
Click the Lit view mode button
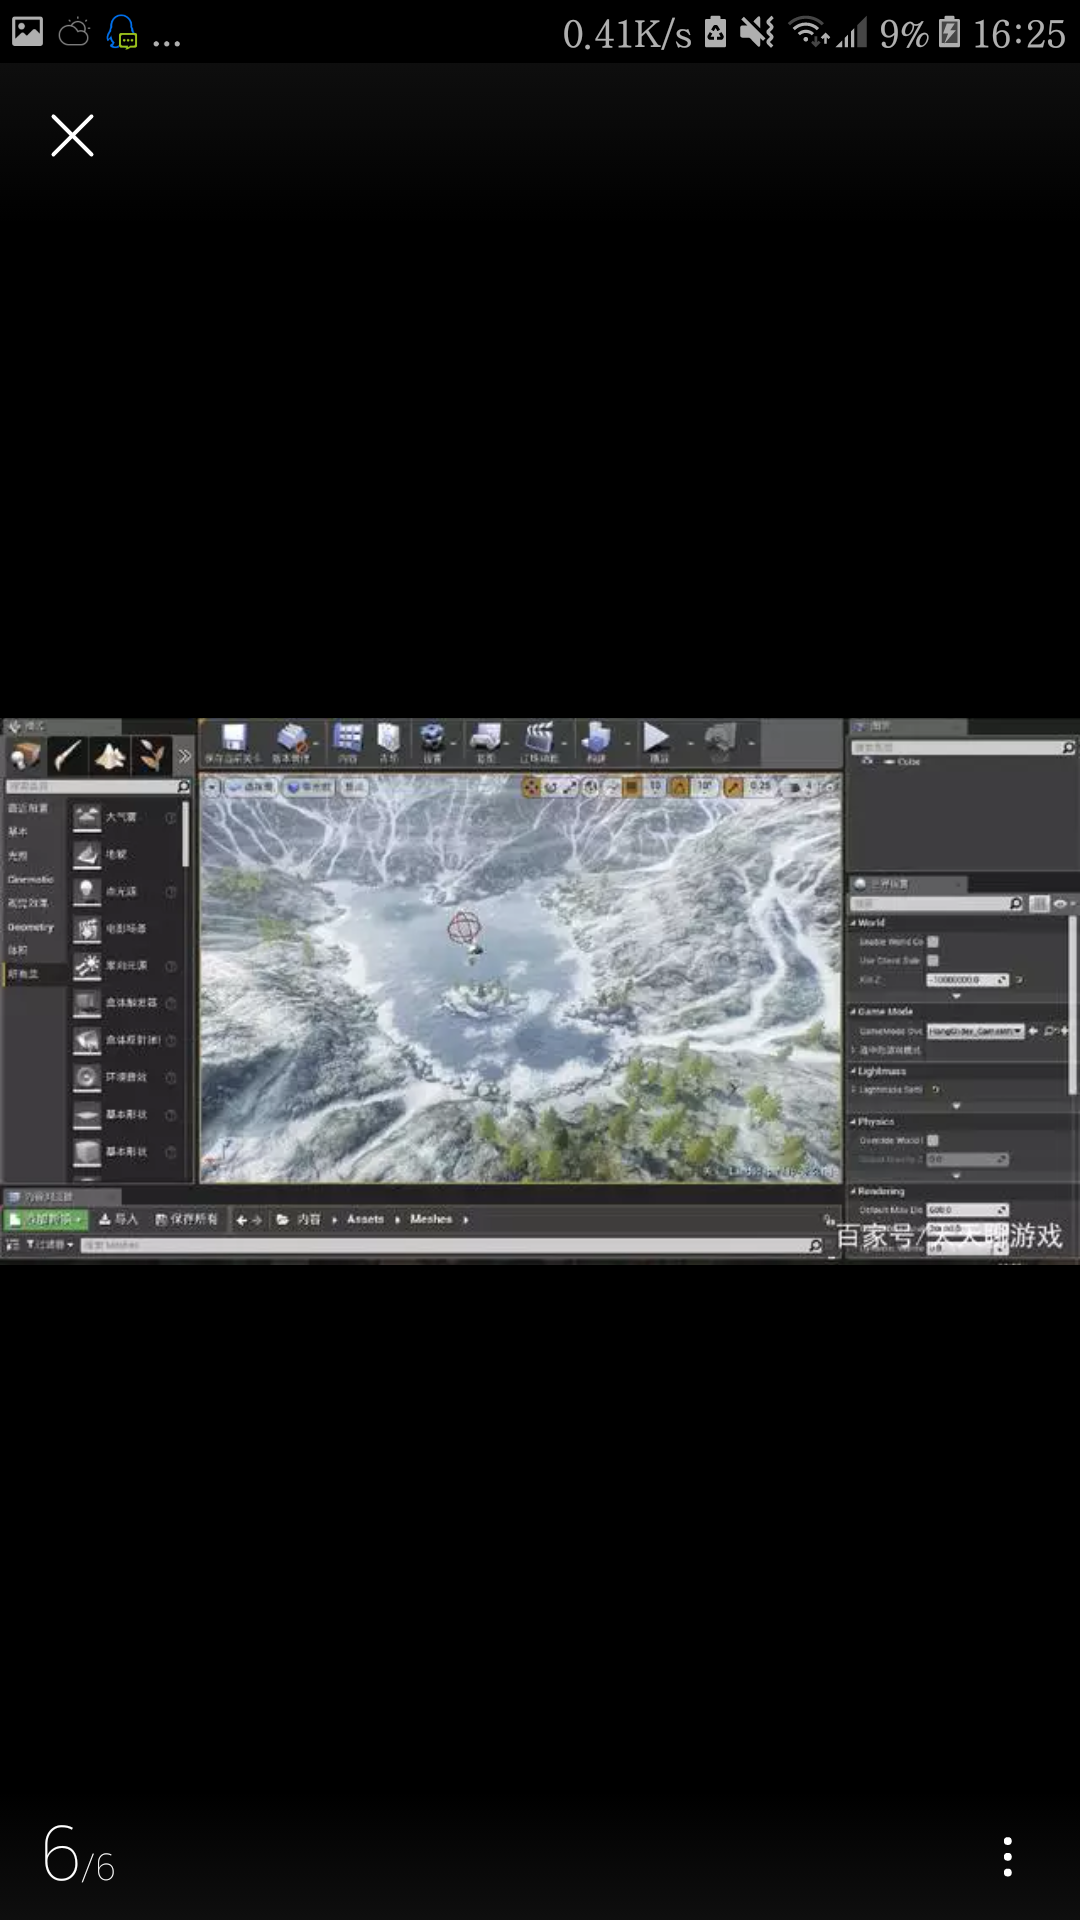coord(310,788)
